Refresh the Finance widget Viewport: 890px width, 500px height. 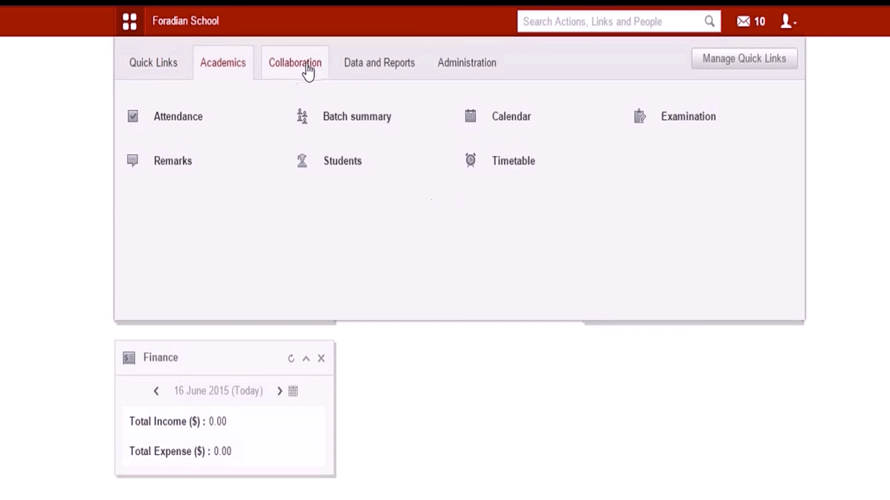[x=291, y=358]
